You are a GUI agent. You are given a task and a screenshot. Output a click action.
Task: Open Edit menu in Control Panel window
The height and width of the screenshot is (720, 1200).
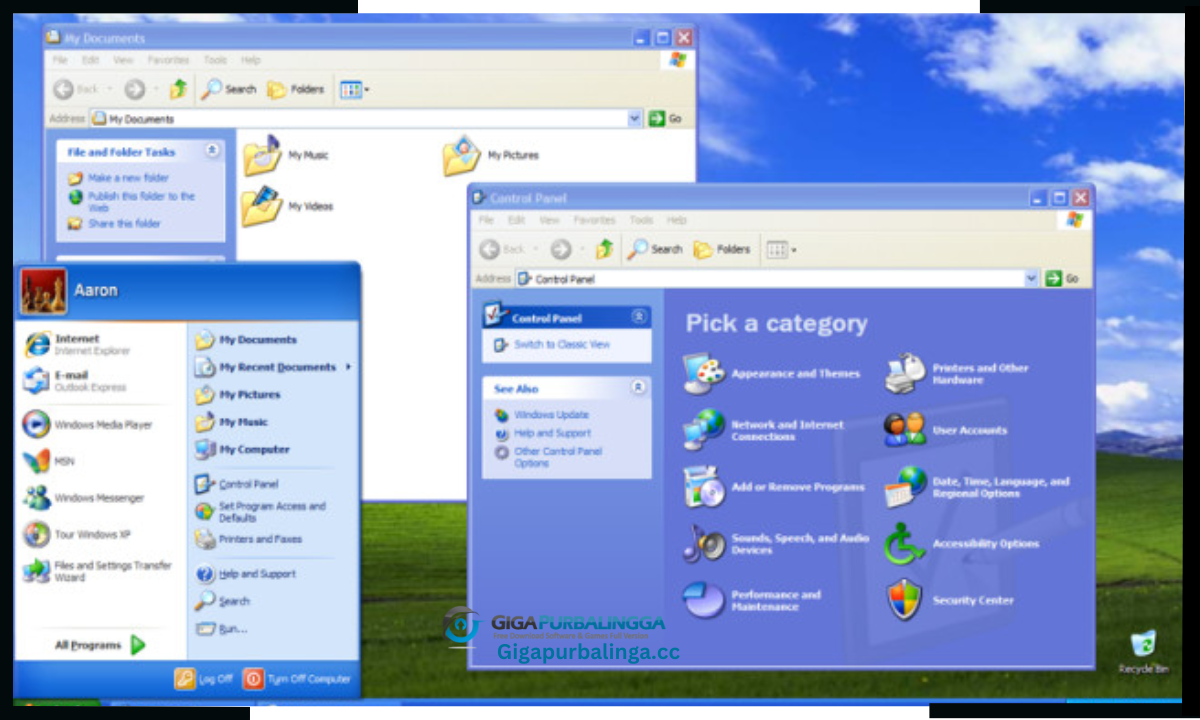[x=516, y=220]
